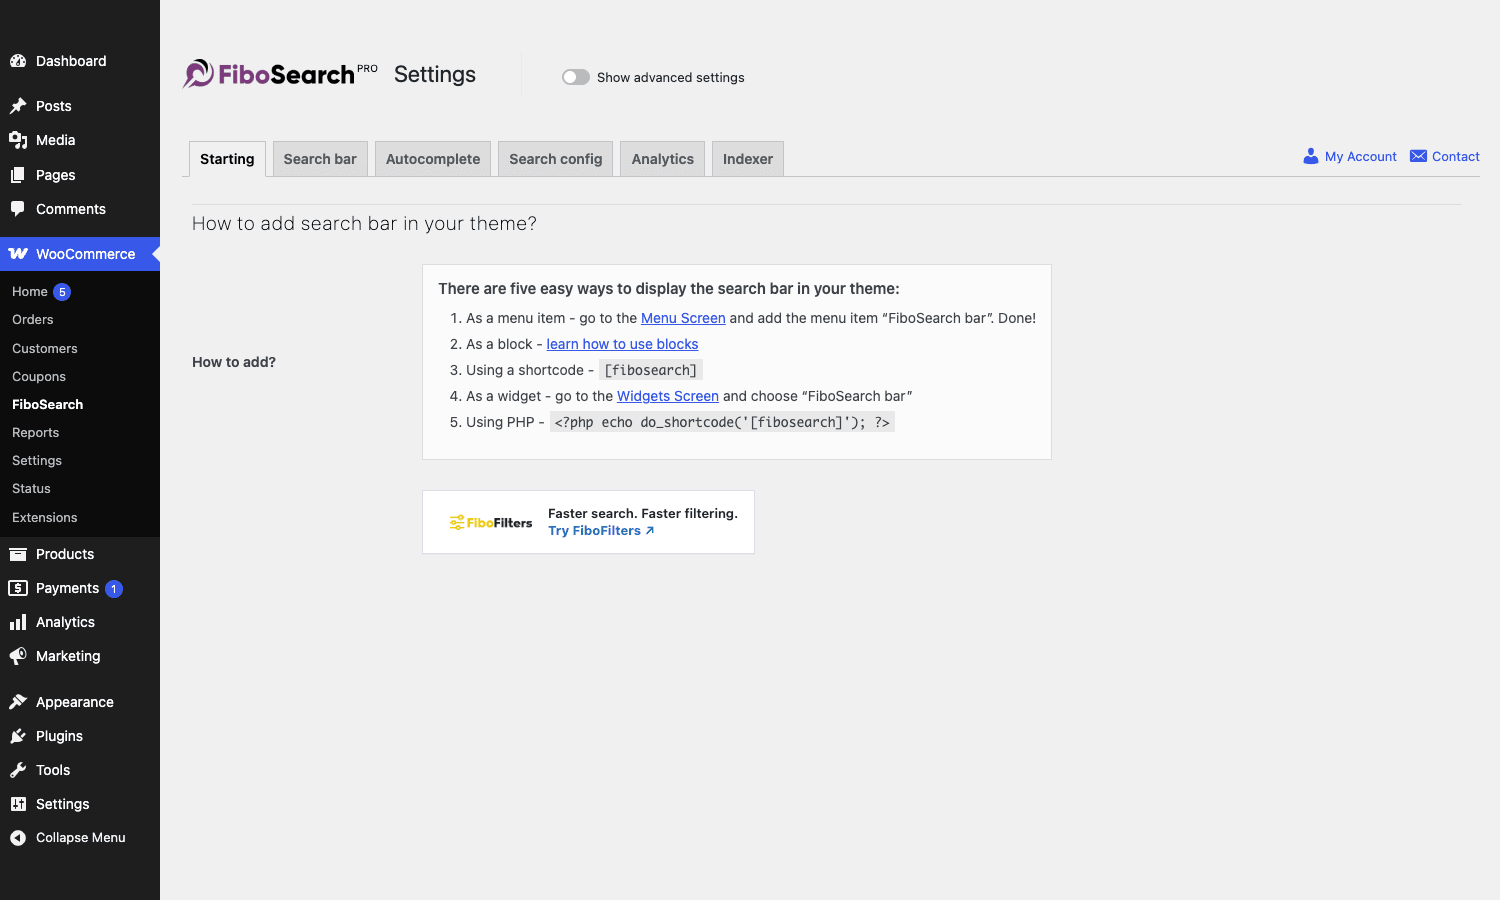Open Marketing menu item
Viewport: 1500px width, 900px height.
[80, 656]
